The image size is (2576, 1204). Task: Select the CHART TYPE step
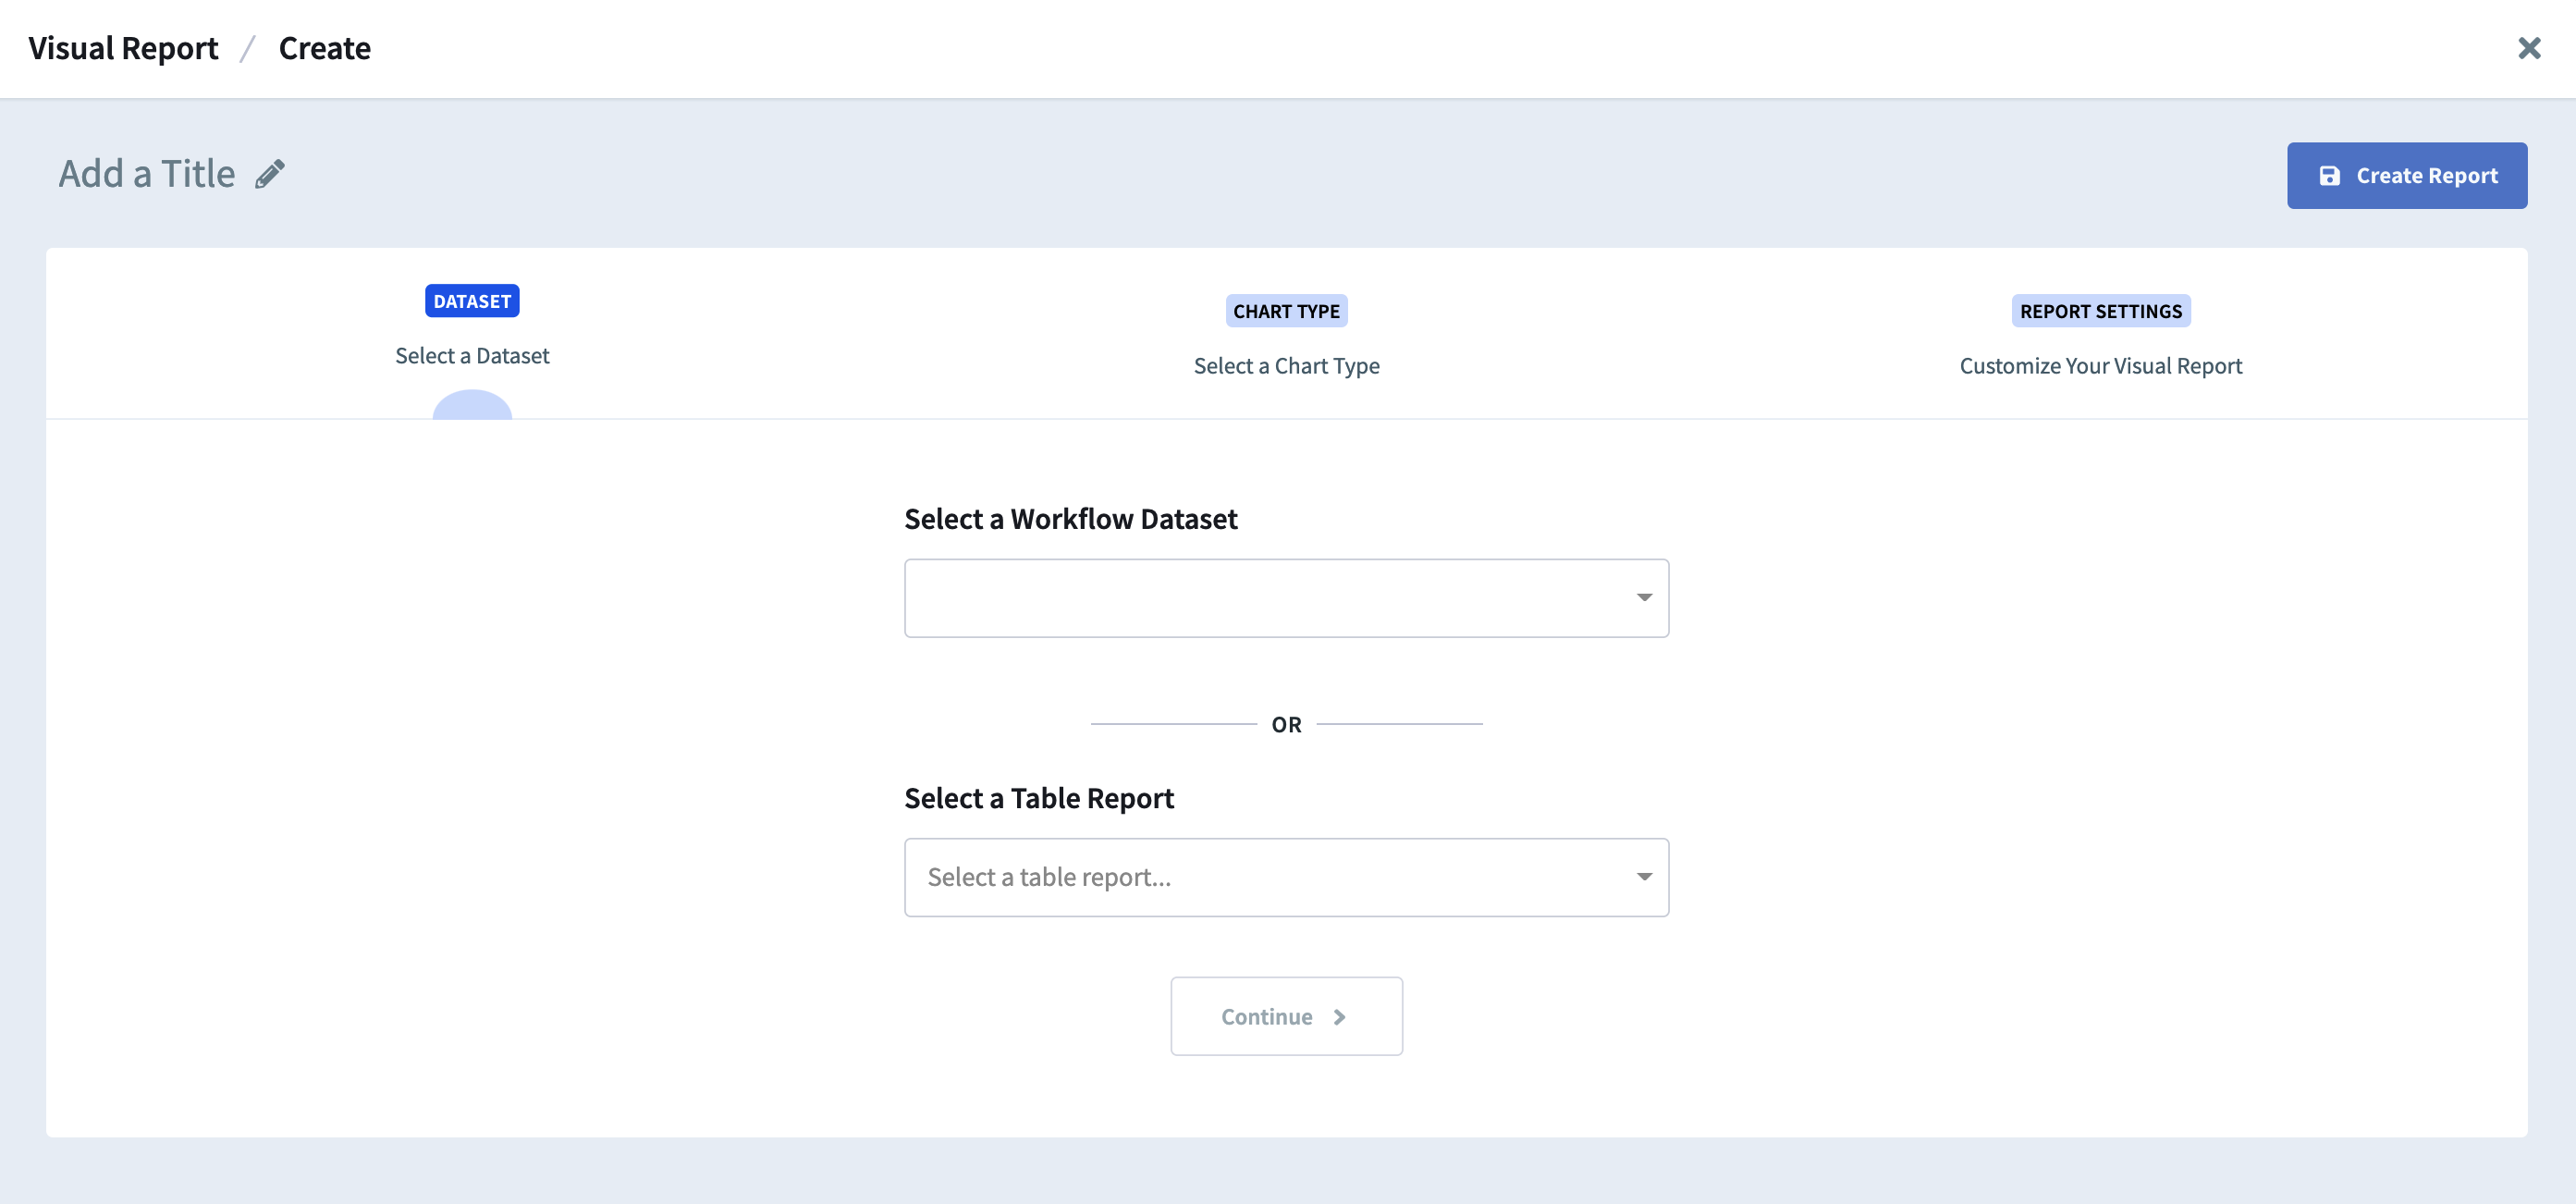tap(1287, 311)
